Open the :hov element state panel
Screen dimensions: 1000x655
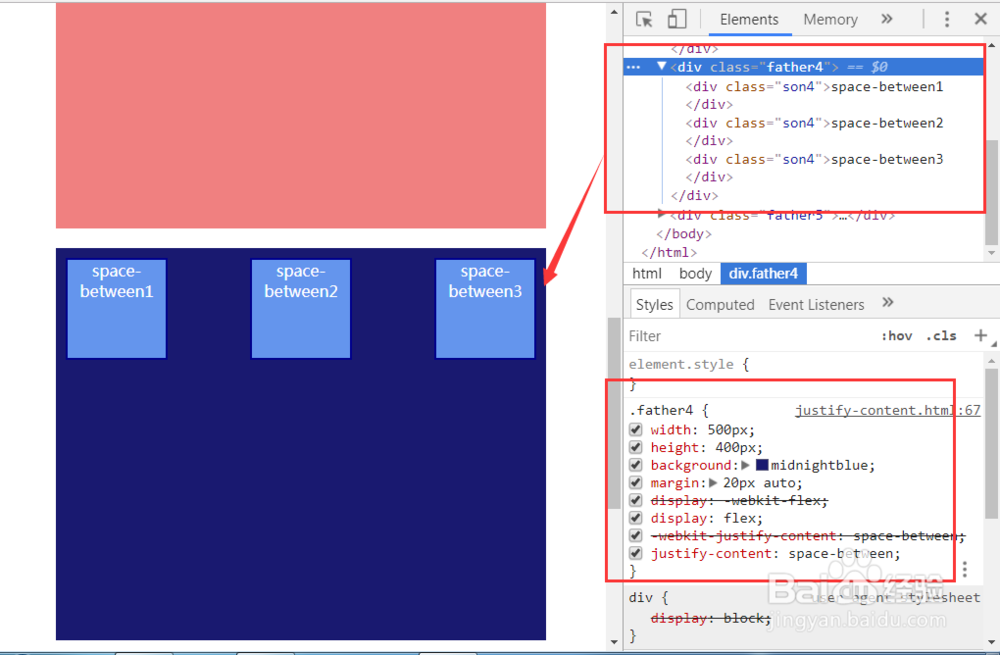pos(897,335)
